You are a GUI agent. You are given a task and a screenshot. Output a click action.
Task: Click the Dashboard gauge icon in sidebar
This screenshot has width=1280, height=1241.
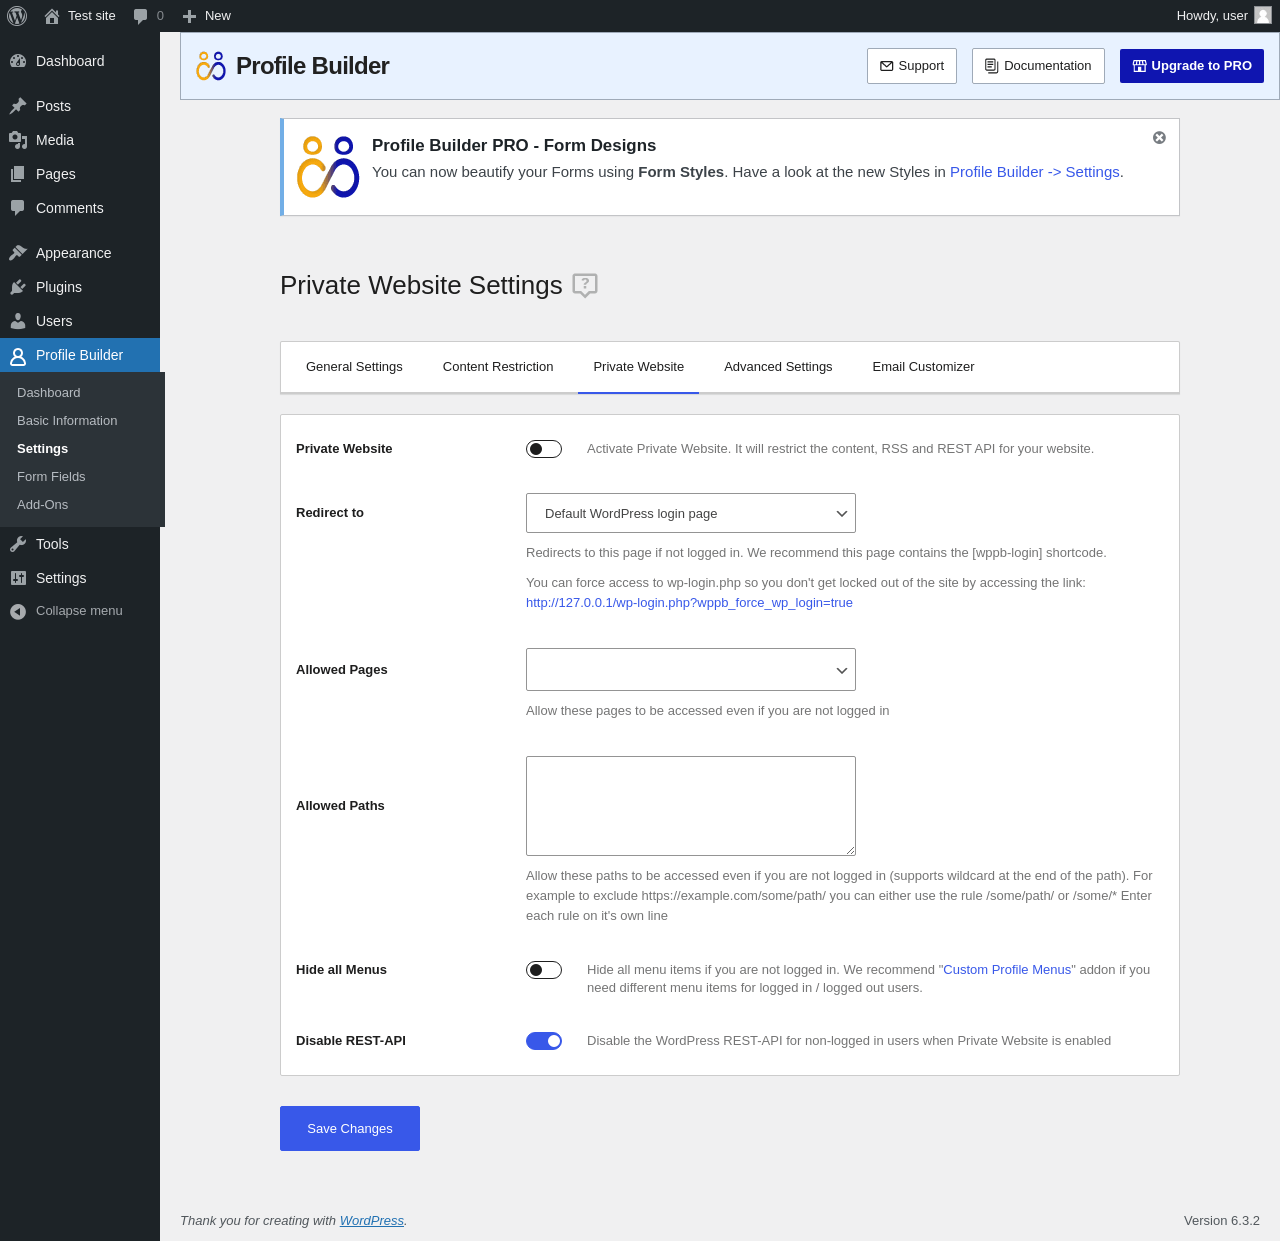18,61
